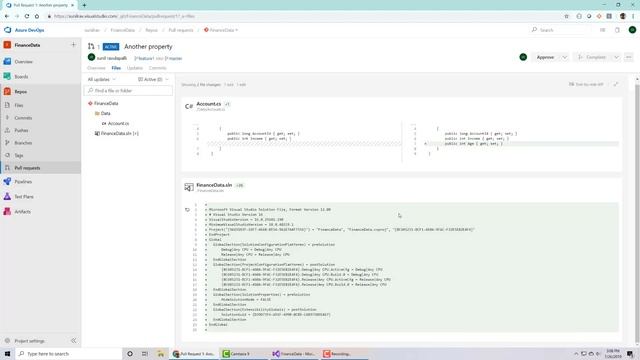Focus the Find a file or folder field

pos(129,91)
